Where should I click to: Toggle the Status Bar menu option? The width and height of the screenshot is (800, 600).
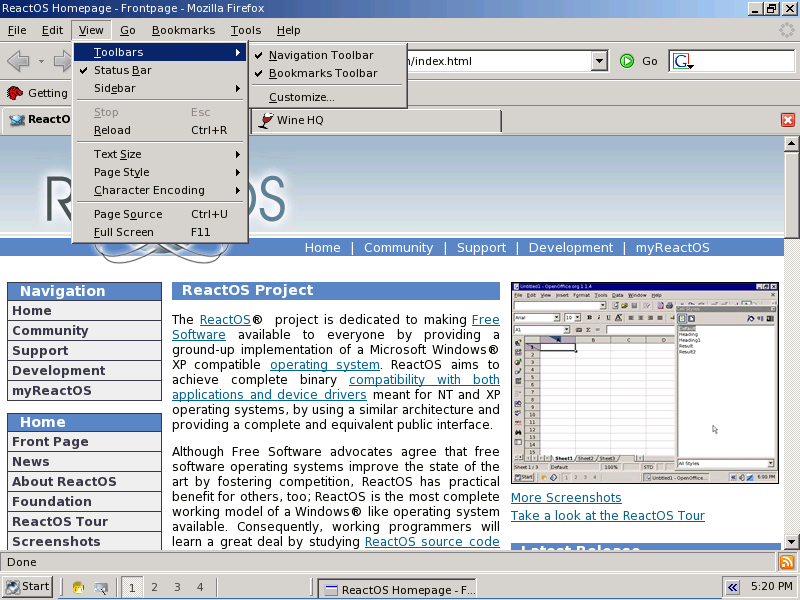(x=122, y=70)
